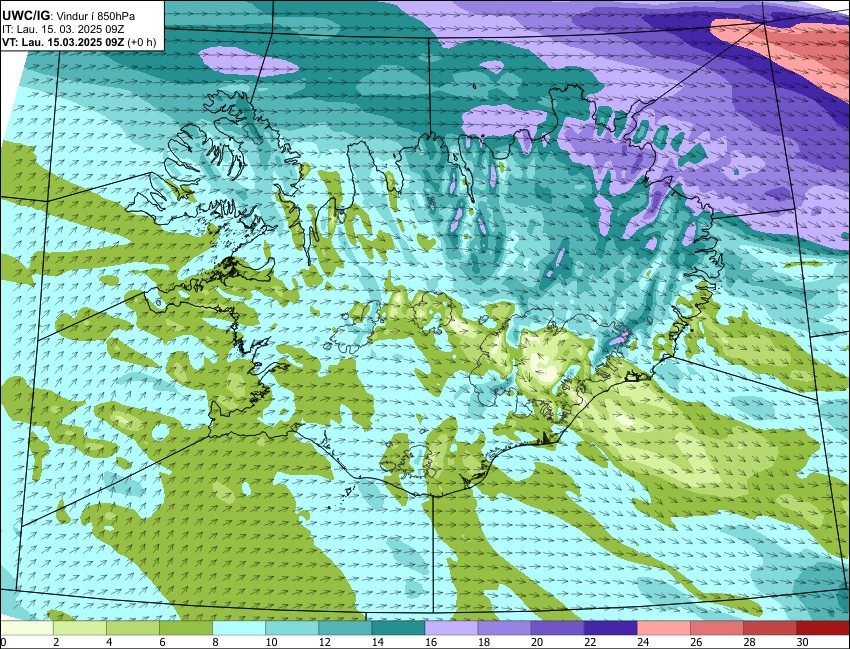Click the legend value 18
The width and height of the screenshot is (850, 649).
pyautogui.click(x=484, y=642)
